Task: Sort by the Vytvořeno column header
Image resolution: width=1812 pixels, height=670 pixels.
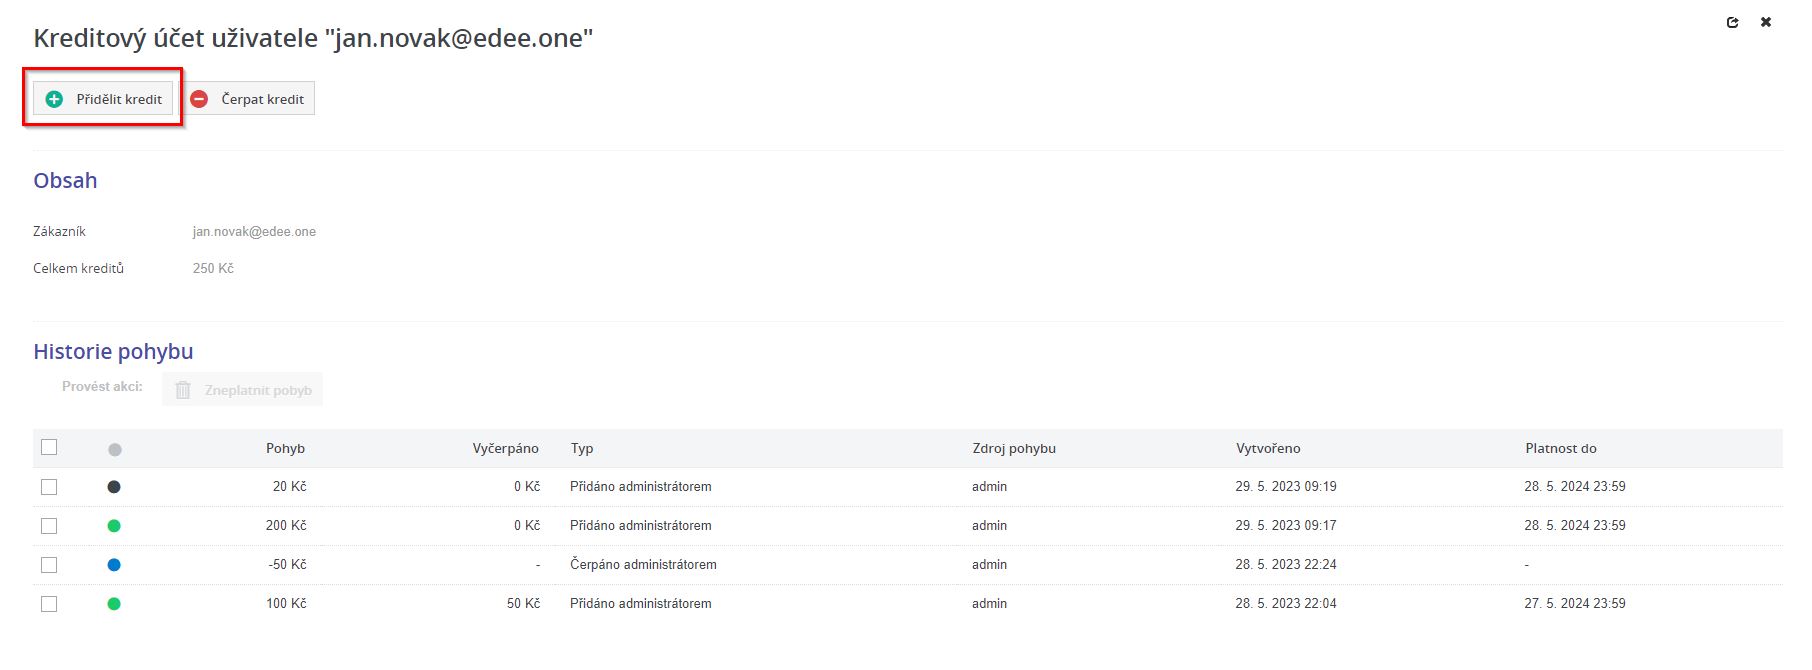Action: [1268, 449]
